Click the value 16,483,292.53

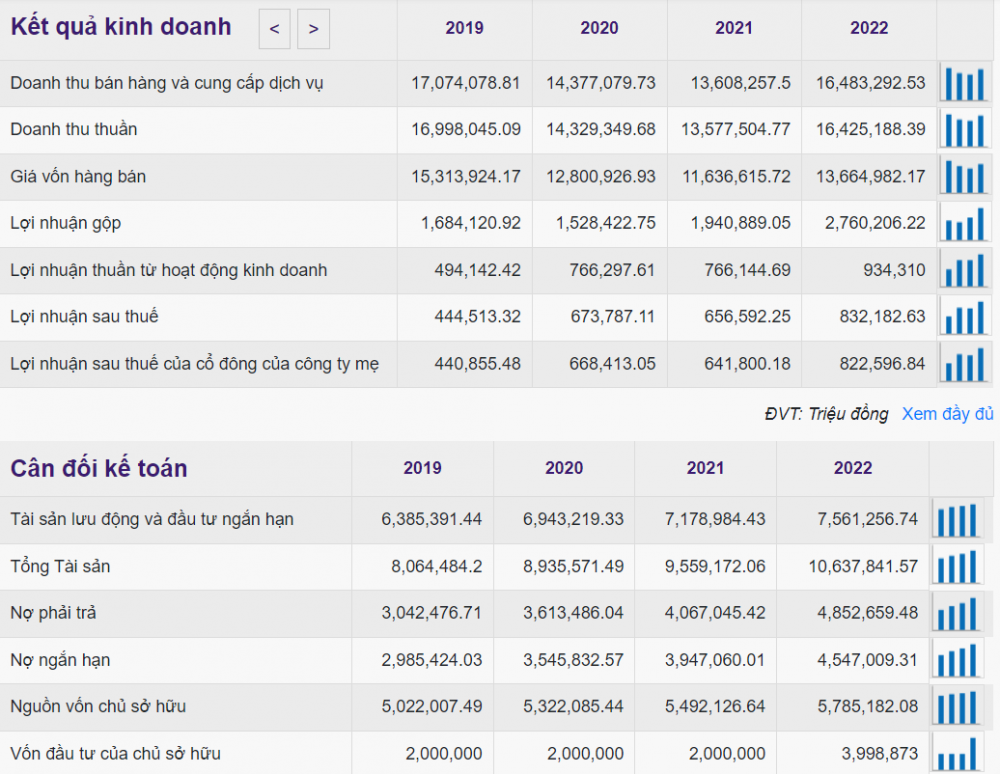pyautogui.click(x=871, y=83)
